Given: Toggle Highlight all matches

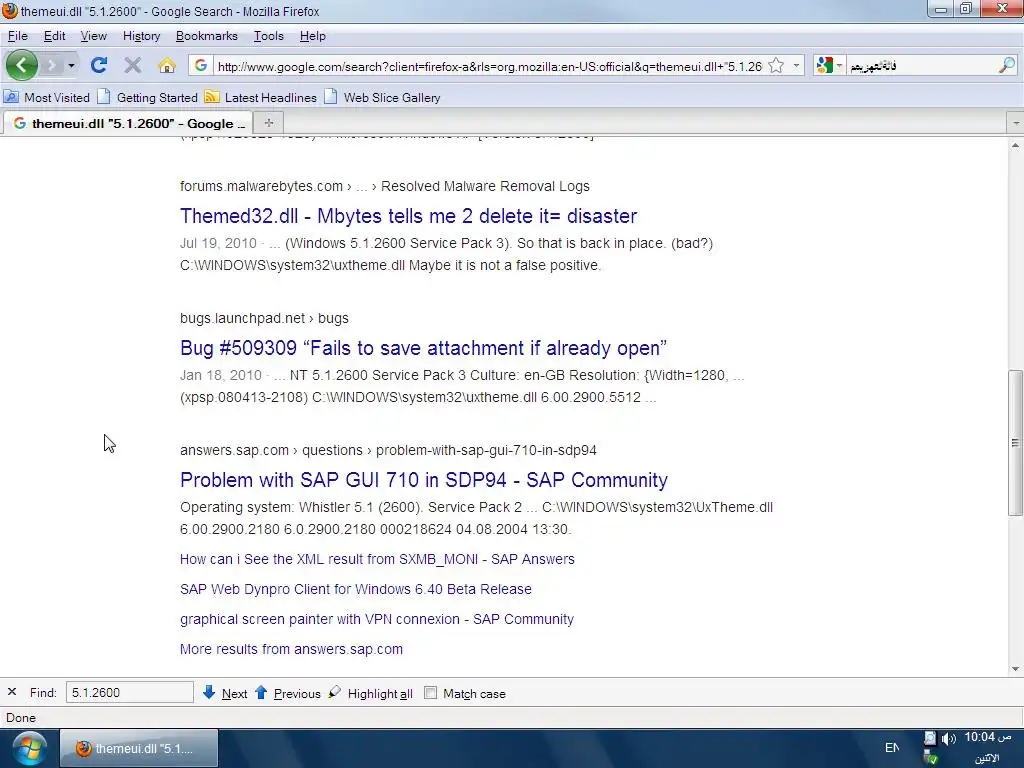Looking at the screenshot, I should tap(370, 693).
